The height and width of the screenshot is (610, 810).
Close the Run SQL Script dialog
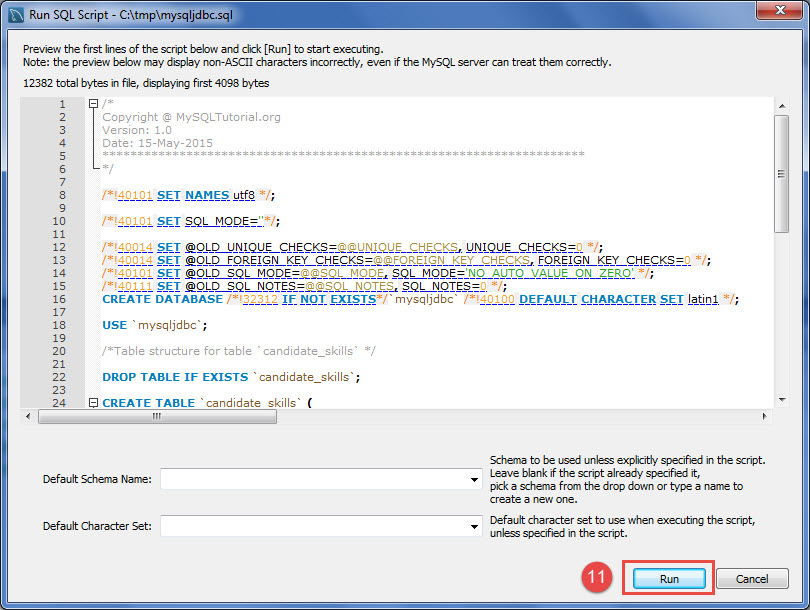point(779,11)
